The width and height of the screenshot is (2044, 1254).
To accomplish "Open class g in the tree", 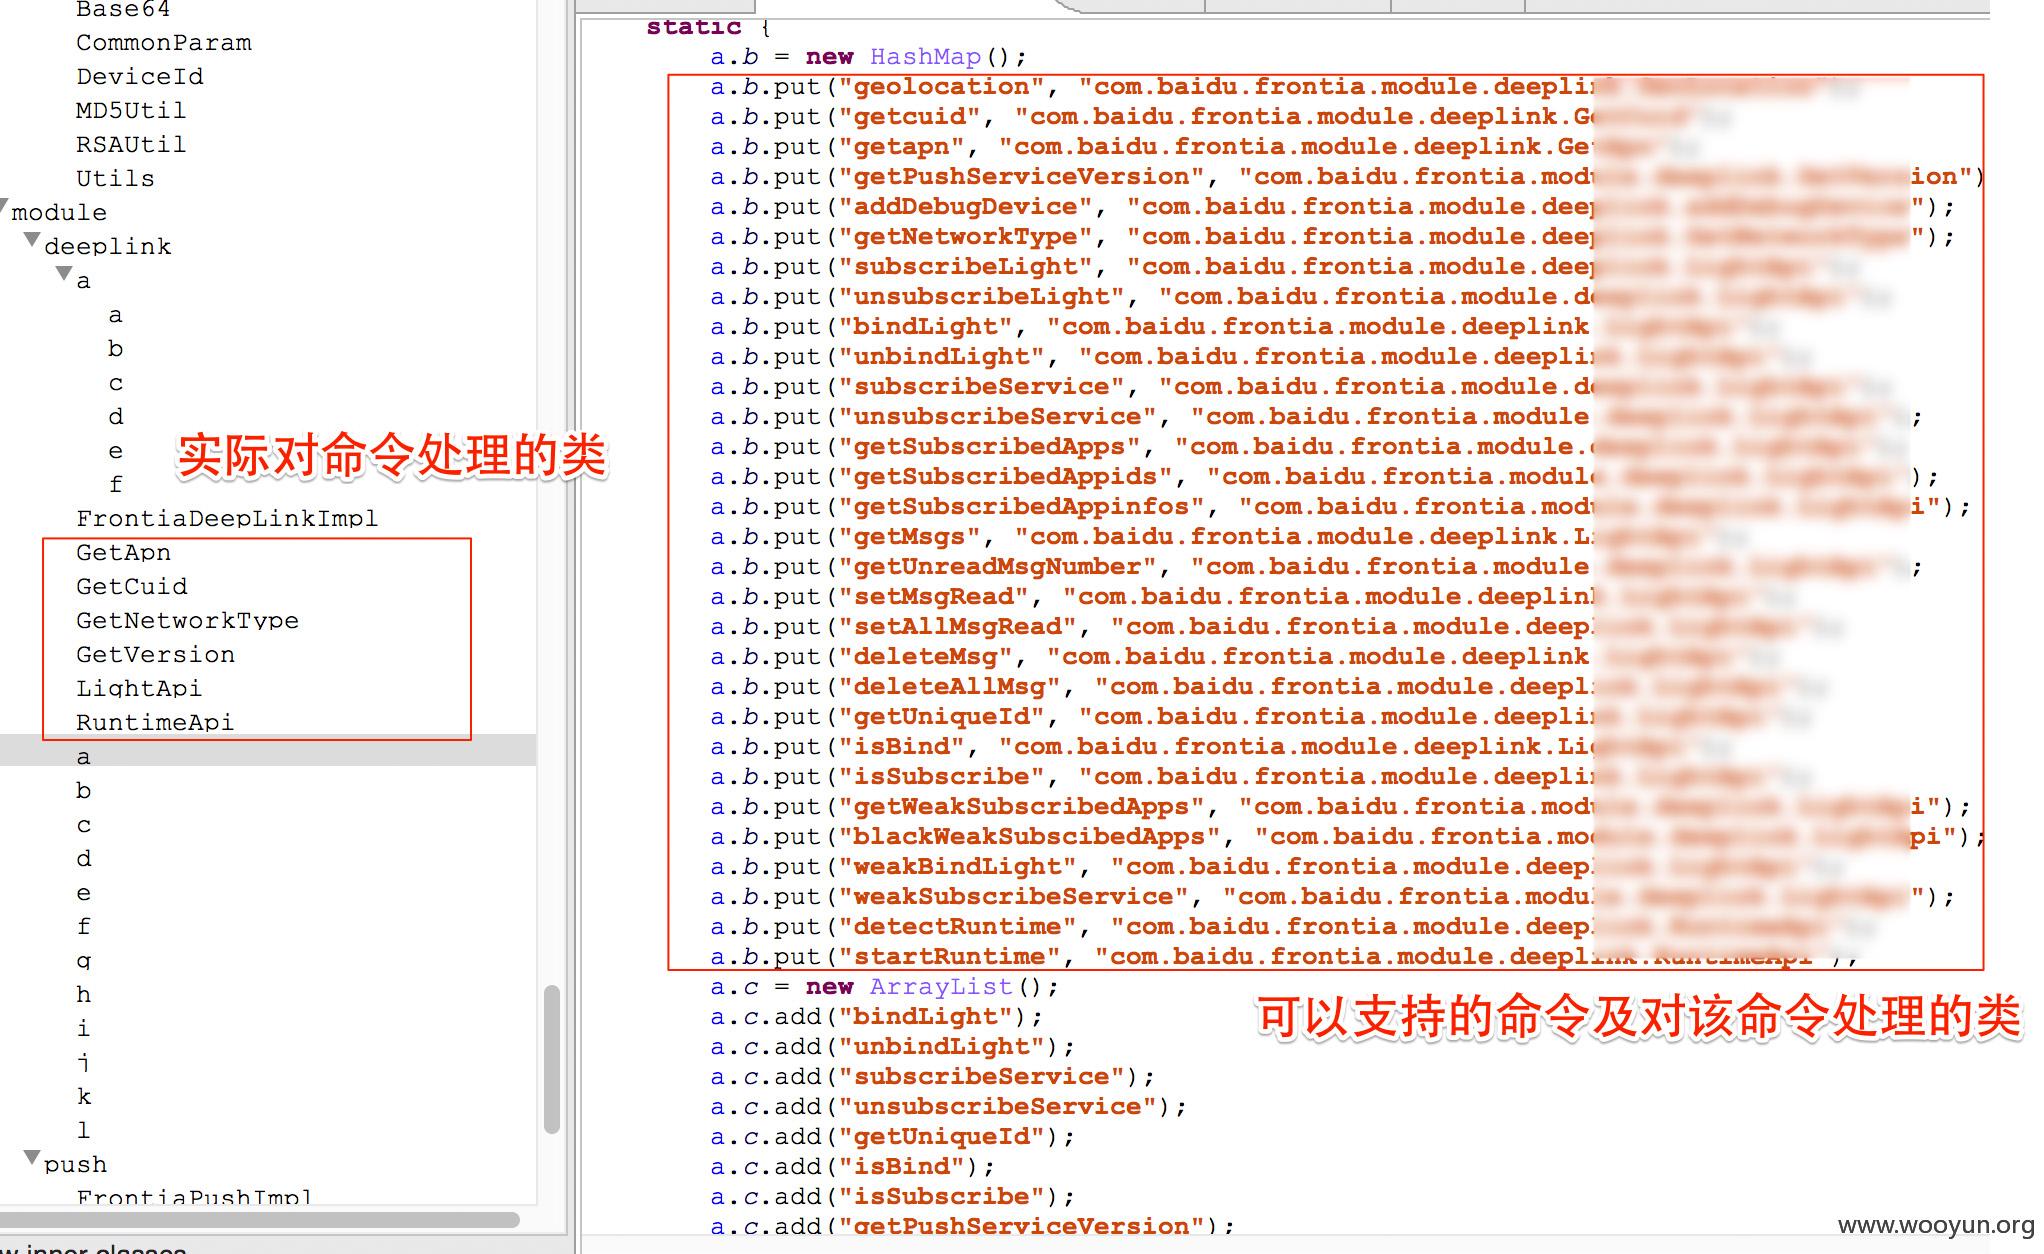I will coord(84,961).
